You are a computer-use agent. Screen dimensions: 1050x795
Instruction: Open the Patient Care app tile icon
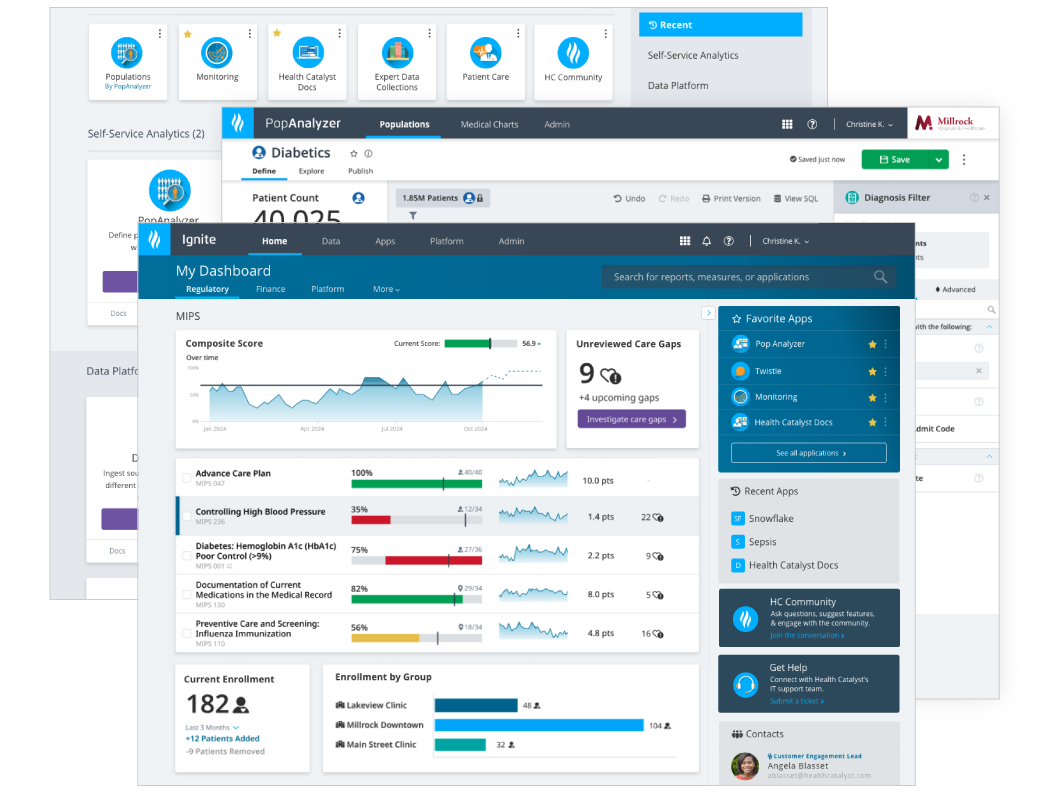[485, 53]
